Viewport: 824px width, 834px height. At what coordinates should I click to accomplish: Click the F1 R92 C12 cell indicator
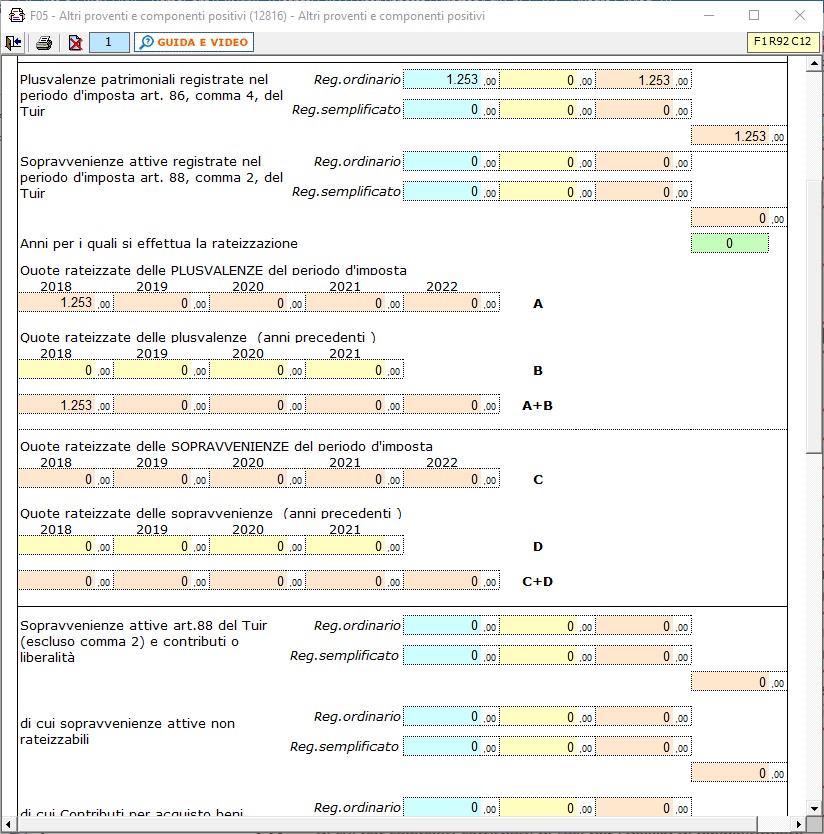click(x=782, y=41)
